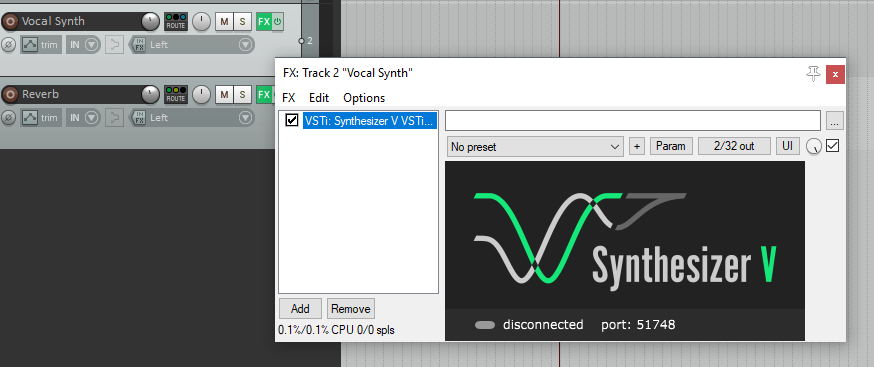This screenshot has width=874, height=367.
Task: Click the Add FX button
Action: tap(300, 308)
